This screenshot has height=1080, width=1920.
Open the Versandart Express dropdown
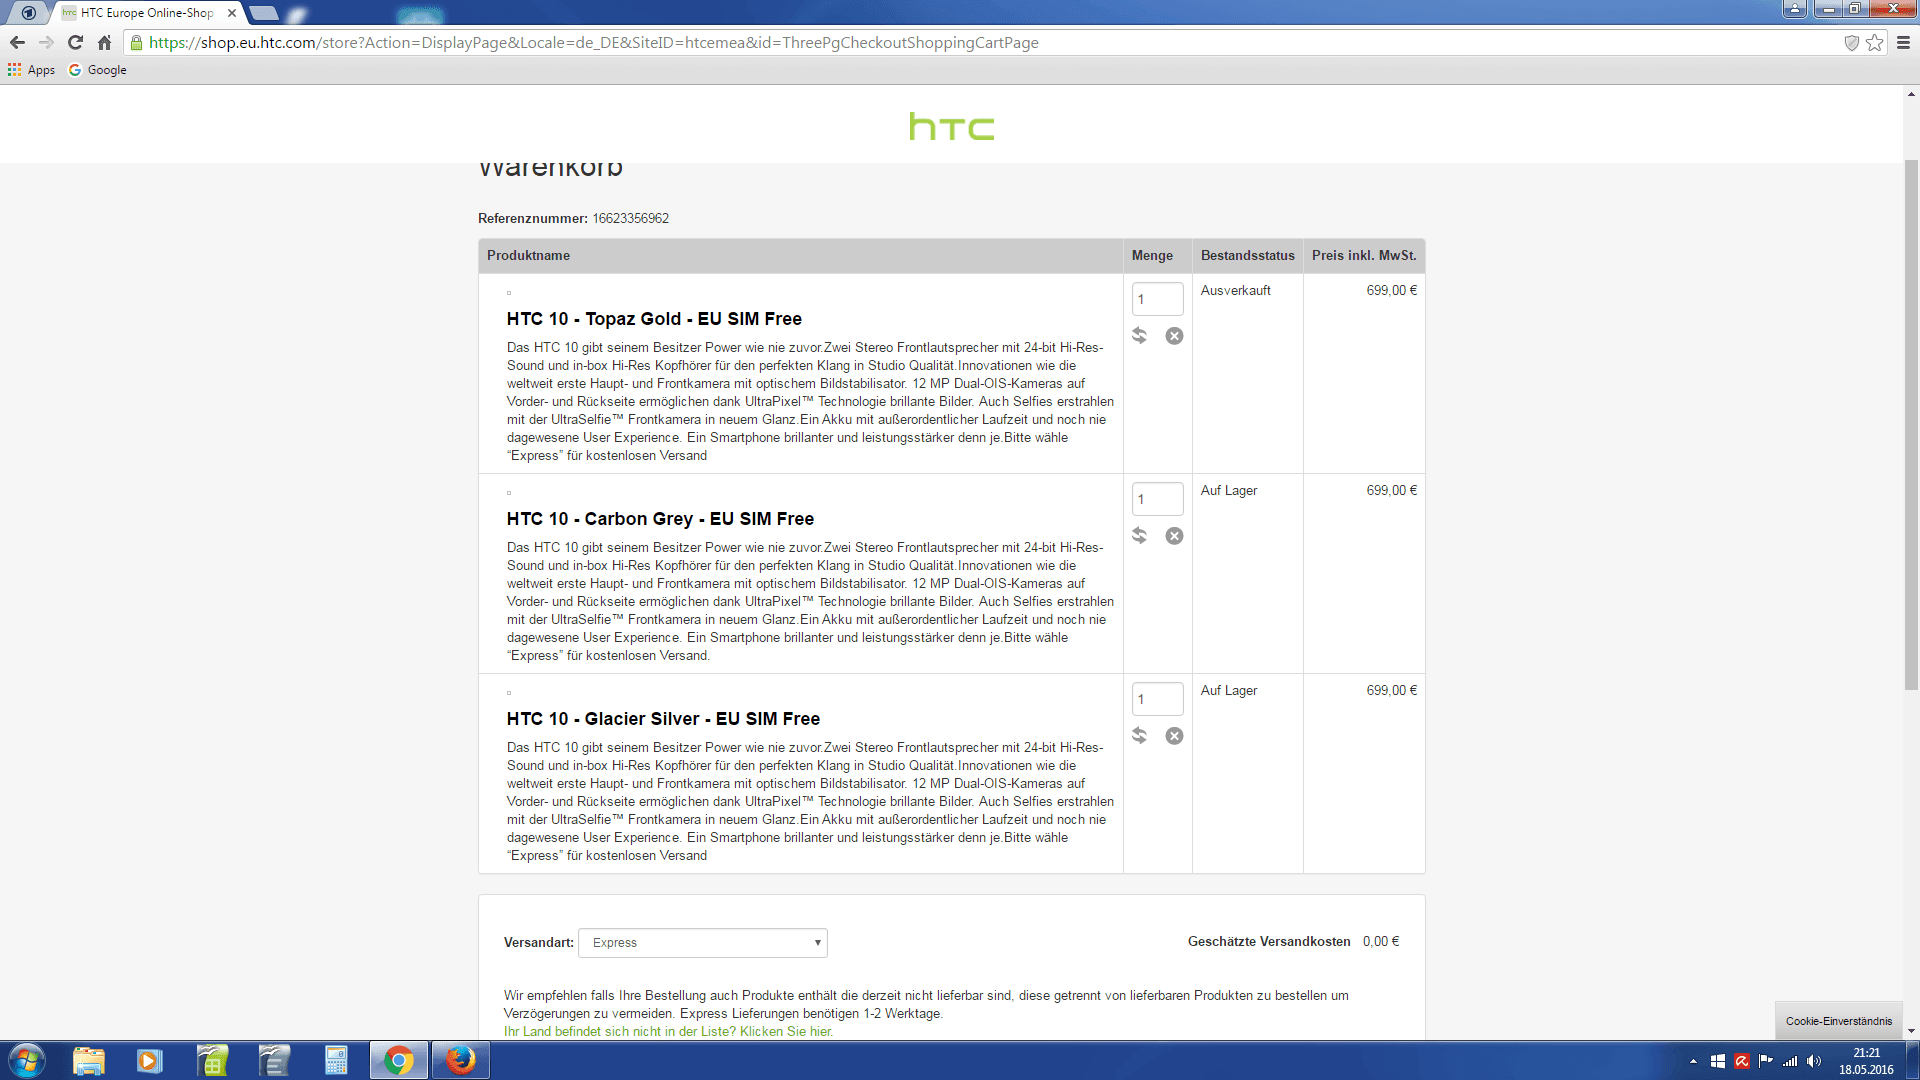coord(703,943)
